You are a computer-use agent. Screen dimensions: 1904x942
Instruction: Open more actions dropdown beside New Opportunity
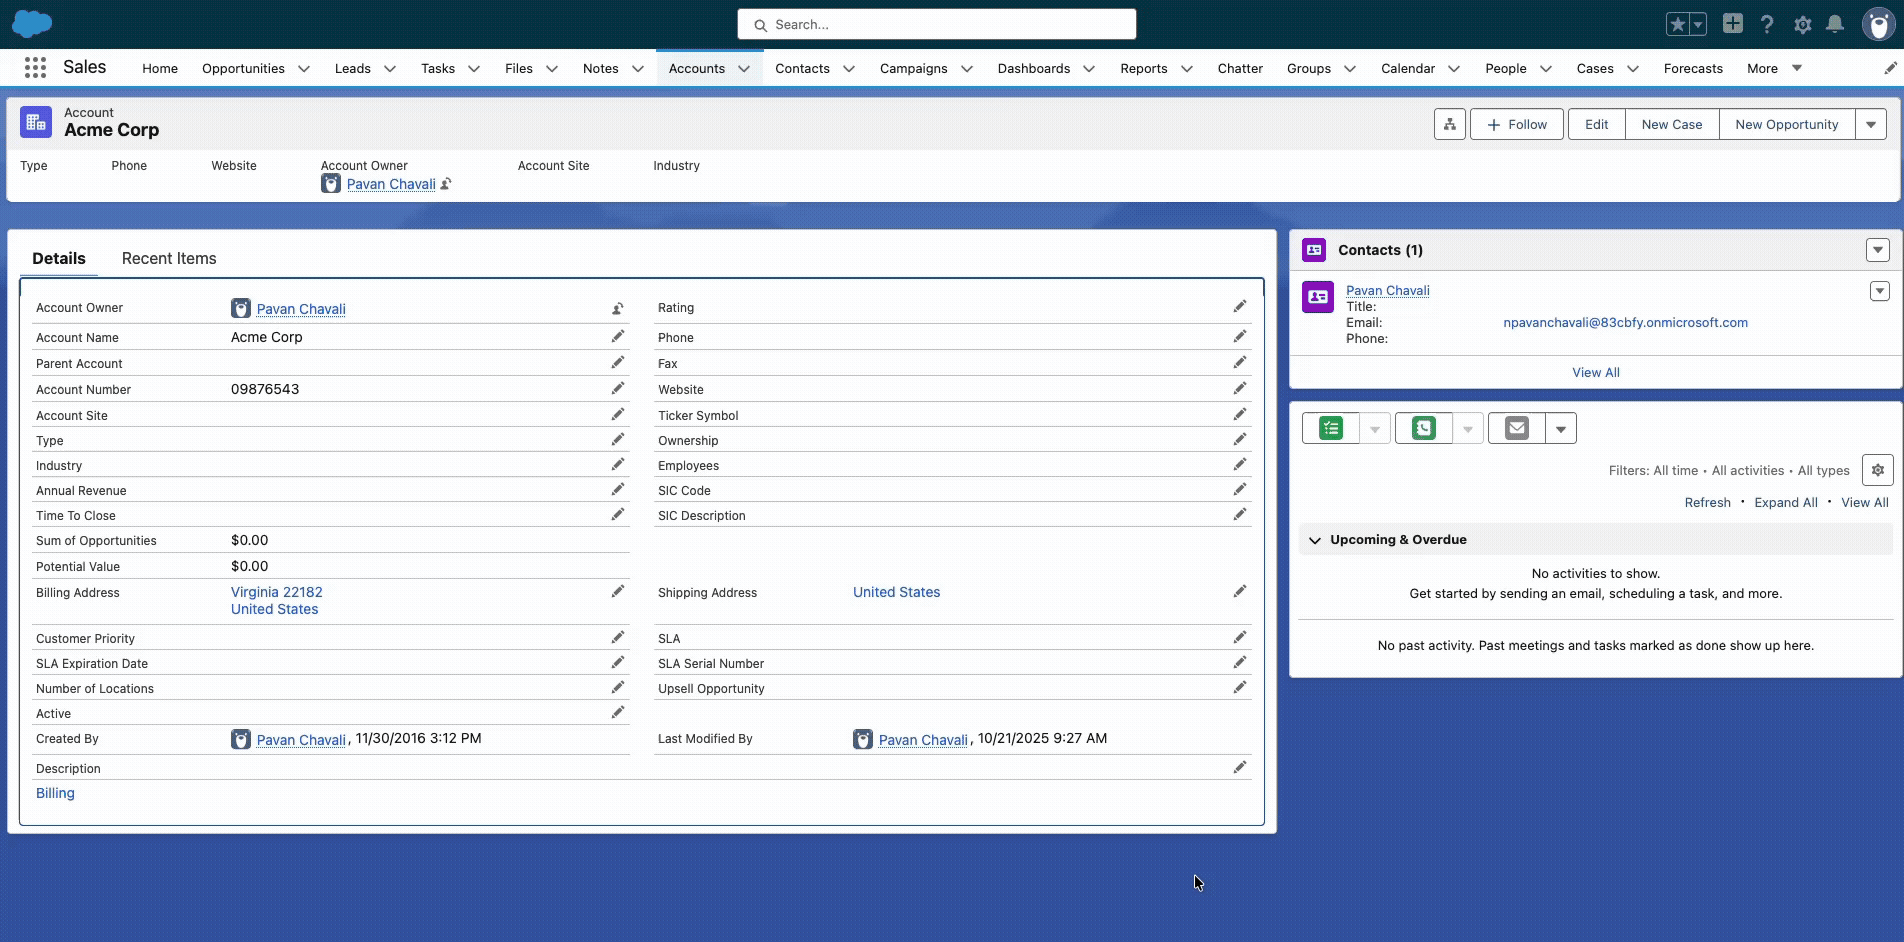pos(1870,124)
